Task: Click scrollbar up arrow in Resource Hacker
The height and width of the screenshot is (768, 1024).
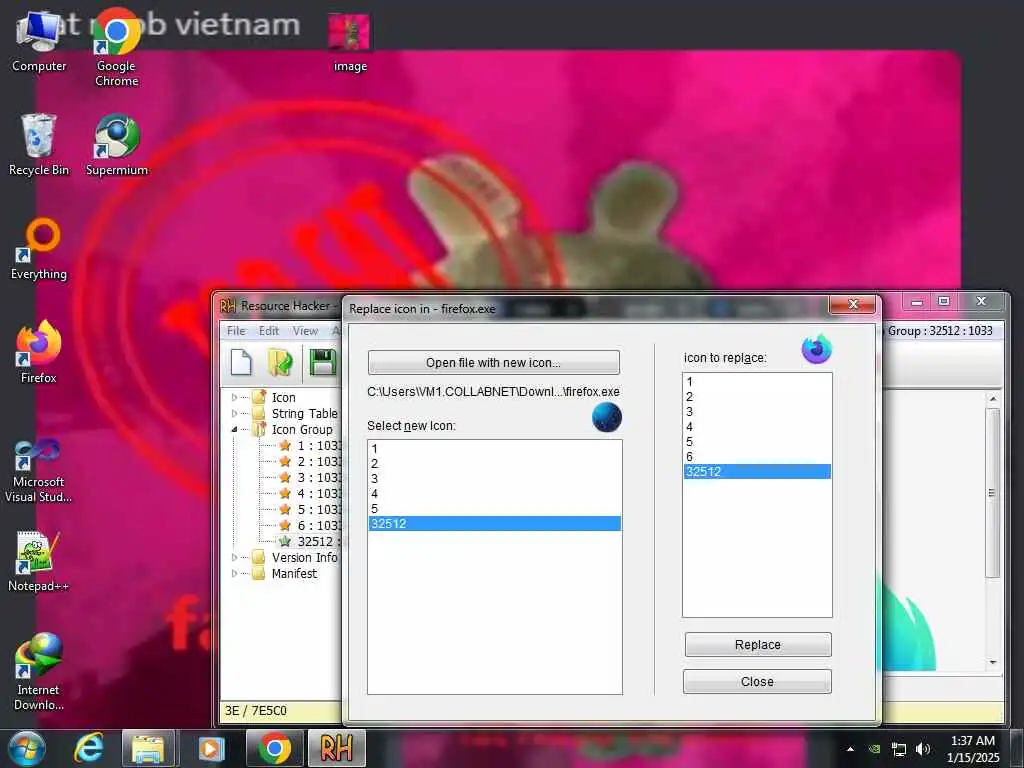Action: coord(993,398)
